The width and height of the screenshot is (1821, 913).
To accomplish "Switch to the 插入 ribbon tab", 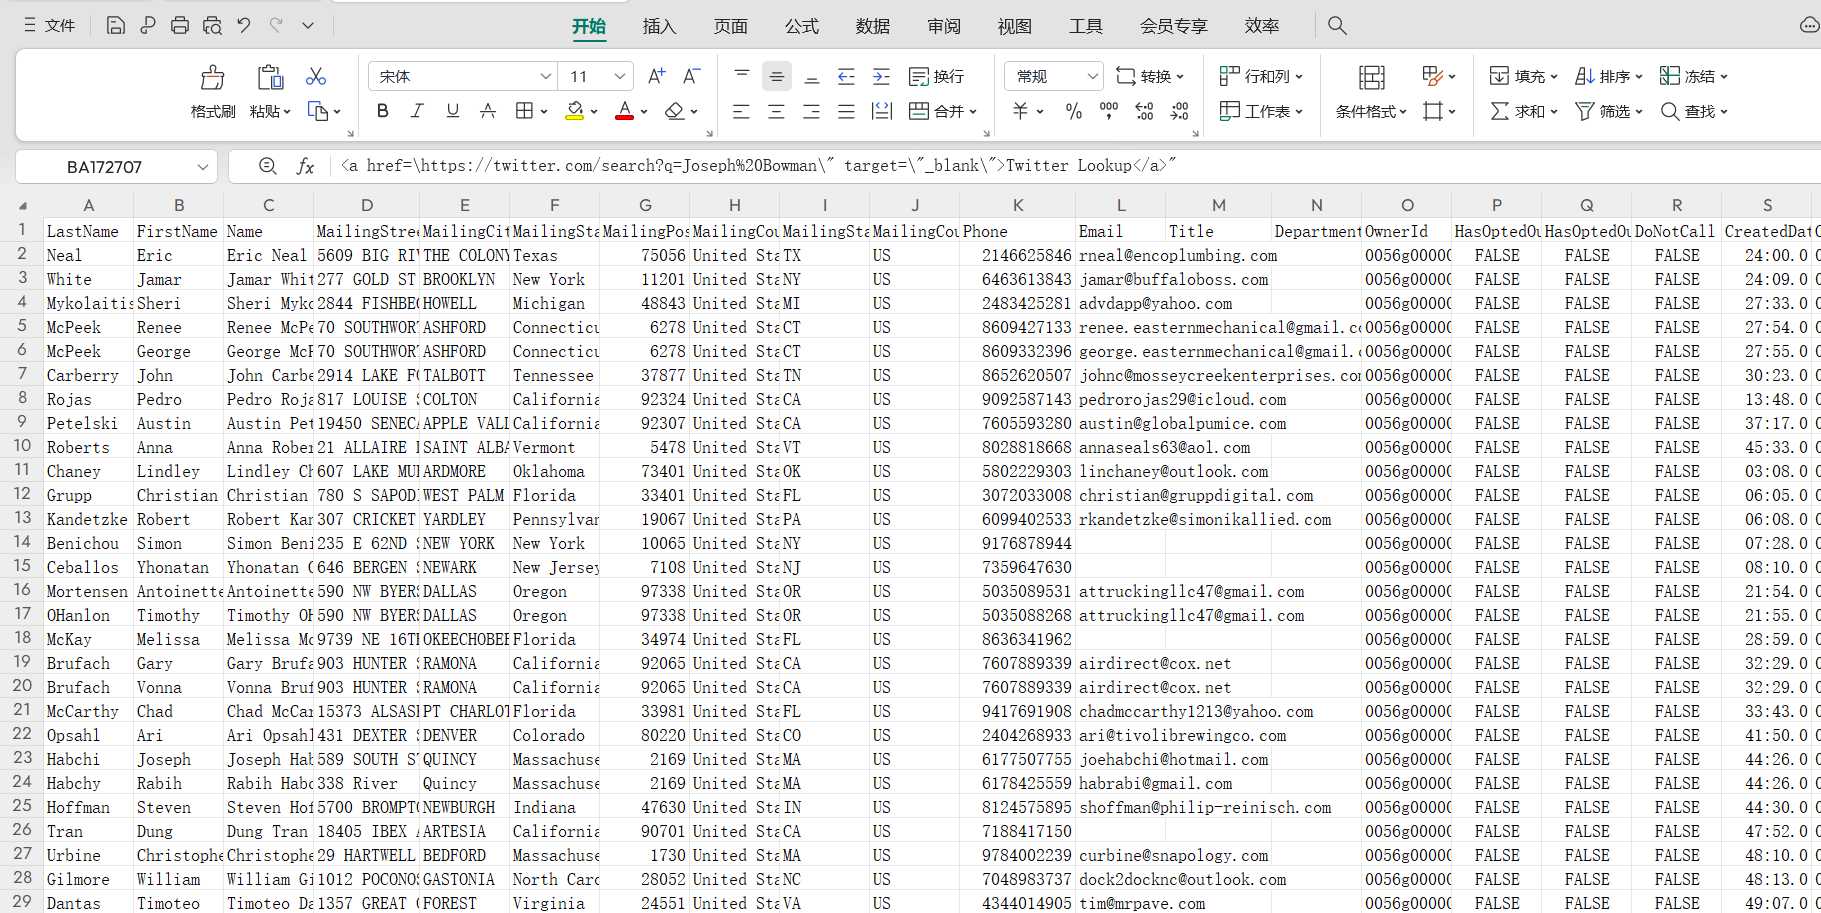I will pos(659,26).
